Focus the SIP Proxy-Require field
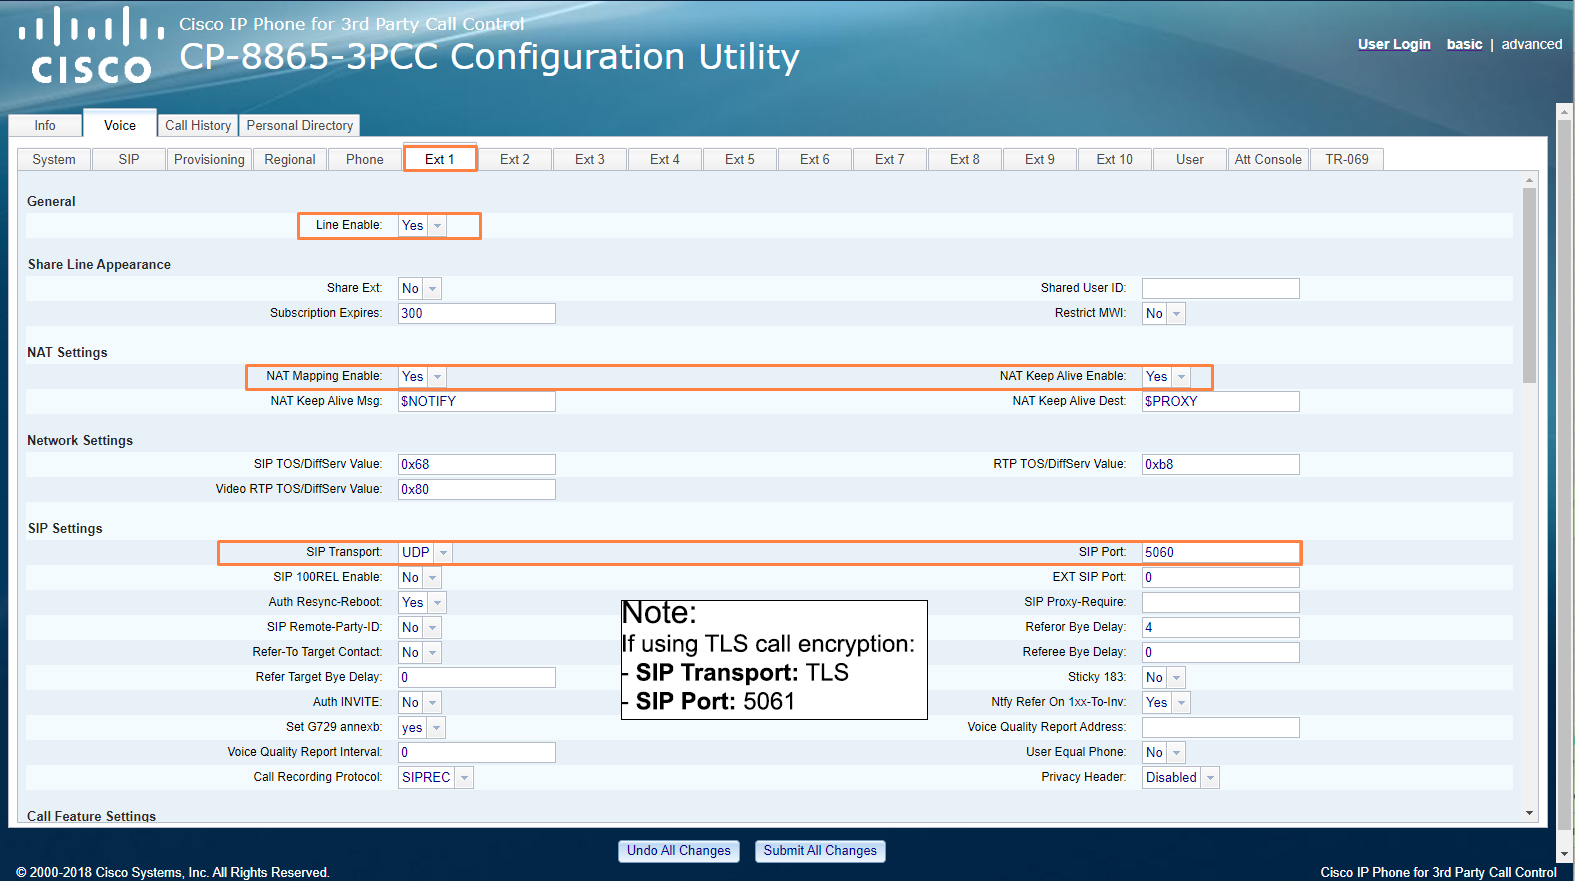Screen dimensions: 1575x881 (1221, 603)
